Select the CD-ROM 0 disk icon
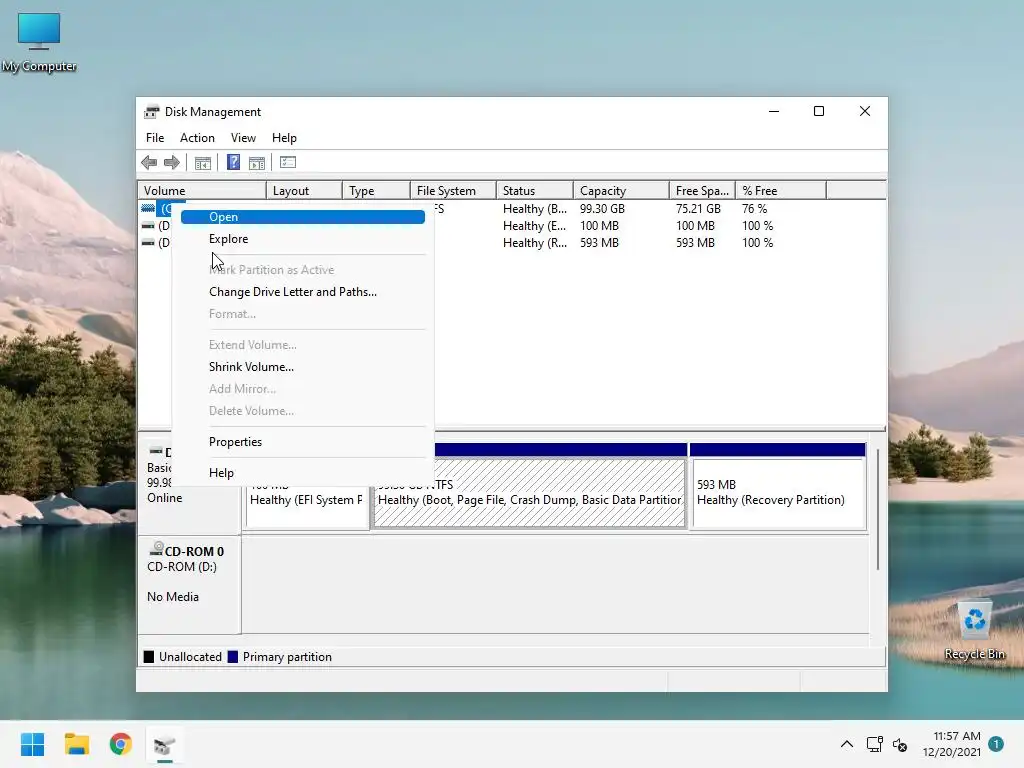 coord(157,549)
